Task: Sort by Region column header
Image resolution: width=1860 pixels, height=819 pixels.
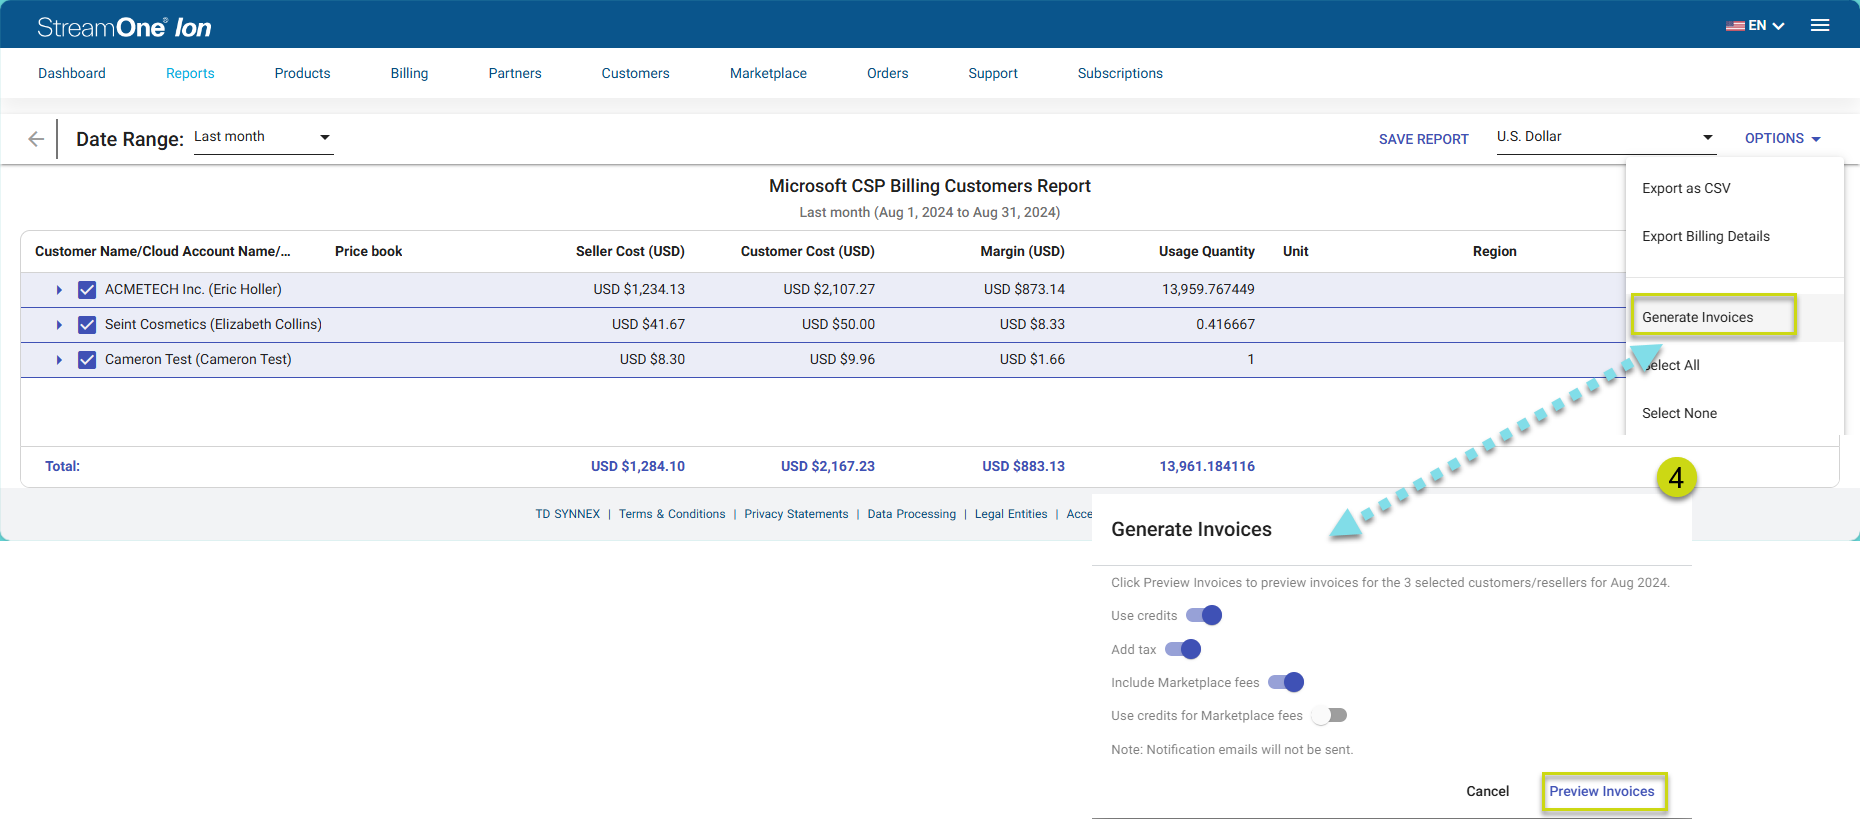Action: click(x=1494, y=251)
